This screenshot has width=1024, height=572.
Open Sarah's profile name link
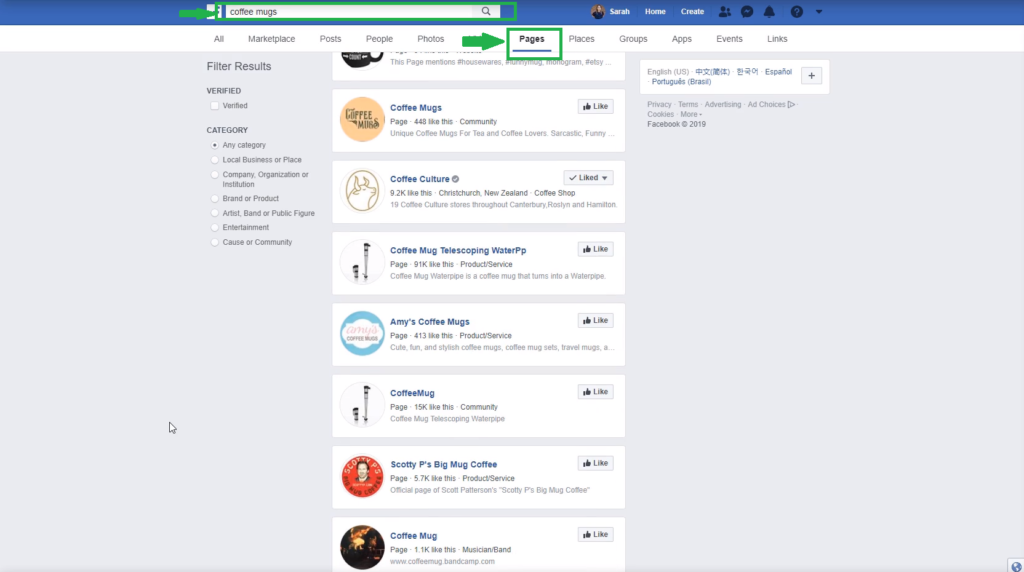(x=619, y=12)
